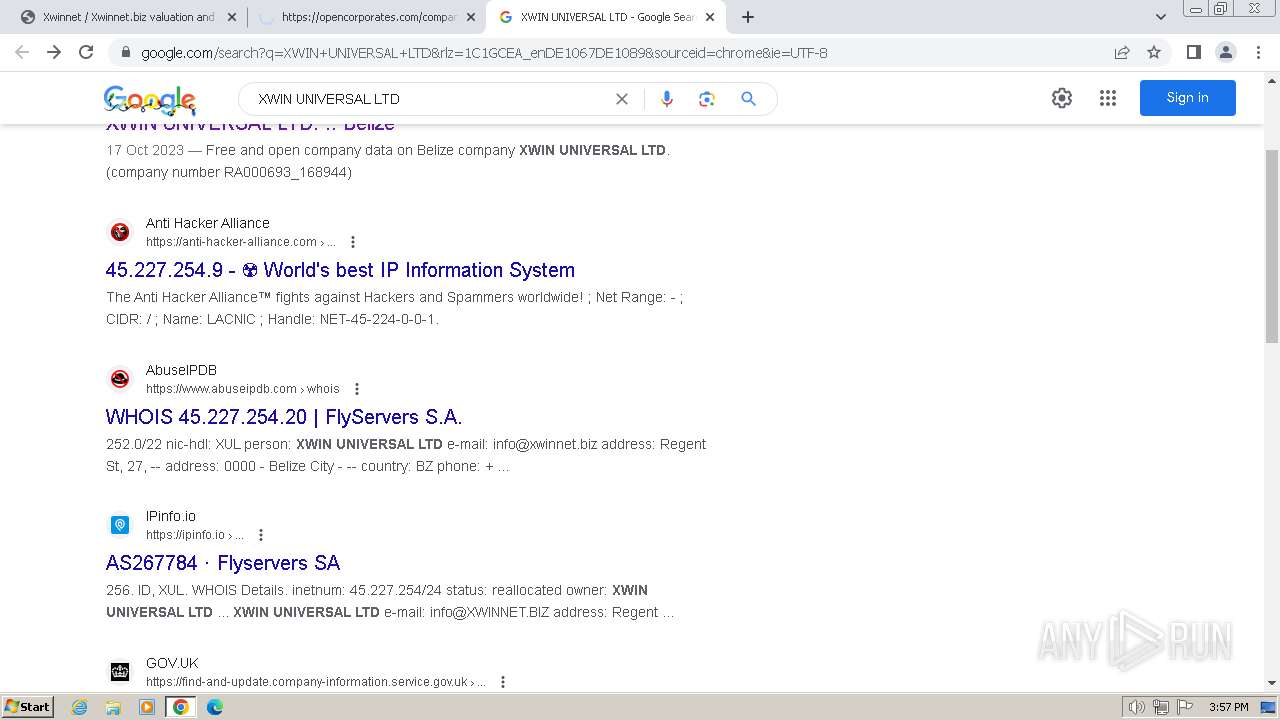Reload the Google search page

pos(86,52)
